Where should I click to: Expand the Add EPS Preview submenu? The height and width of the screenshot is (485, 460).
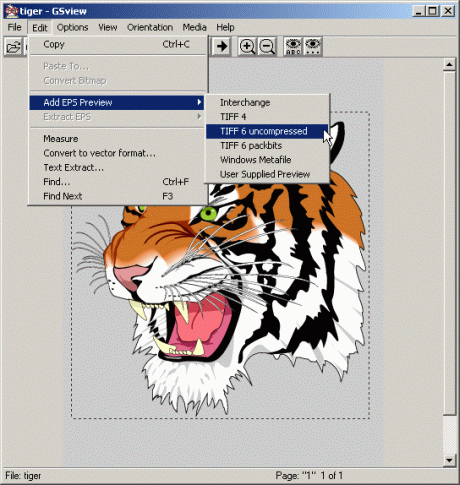pyautogui.click(x=117, y=103)
